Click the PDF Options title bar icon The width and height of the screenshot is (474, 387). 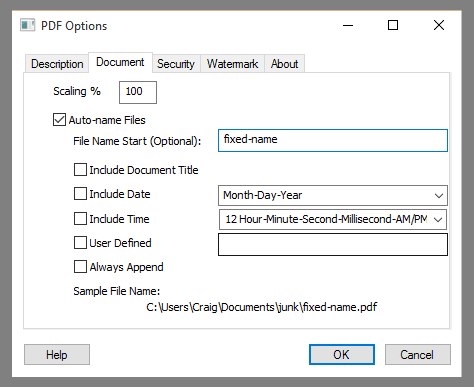[x=27, y=25]
